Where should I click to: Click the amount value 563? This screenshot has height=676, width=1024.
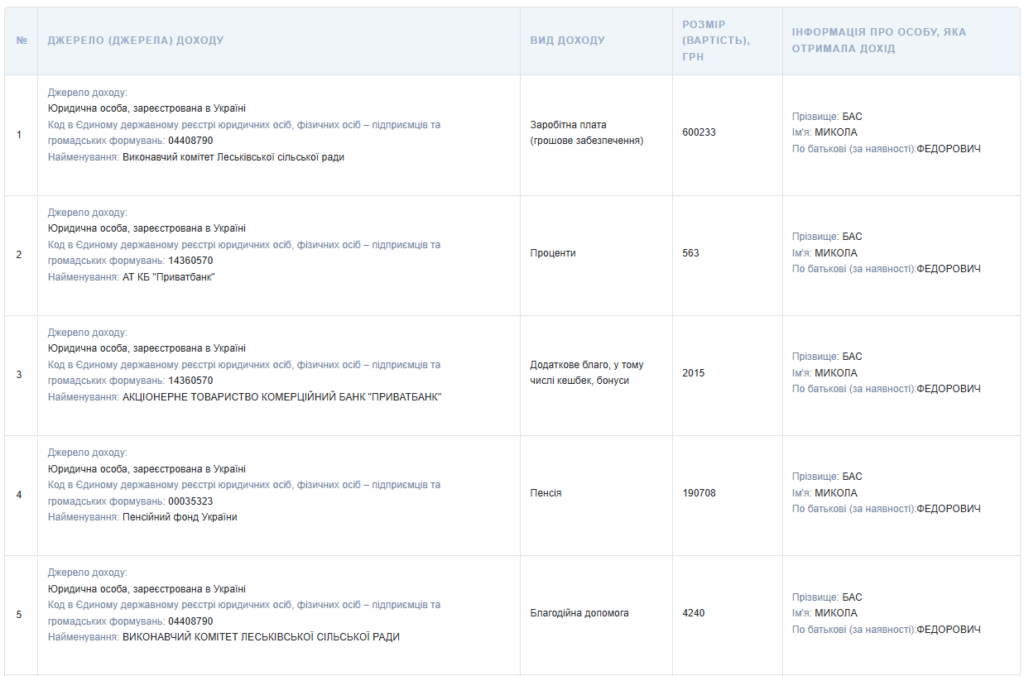(x=691, y=253)
